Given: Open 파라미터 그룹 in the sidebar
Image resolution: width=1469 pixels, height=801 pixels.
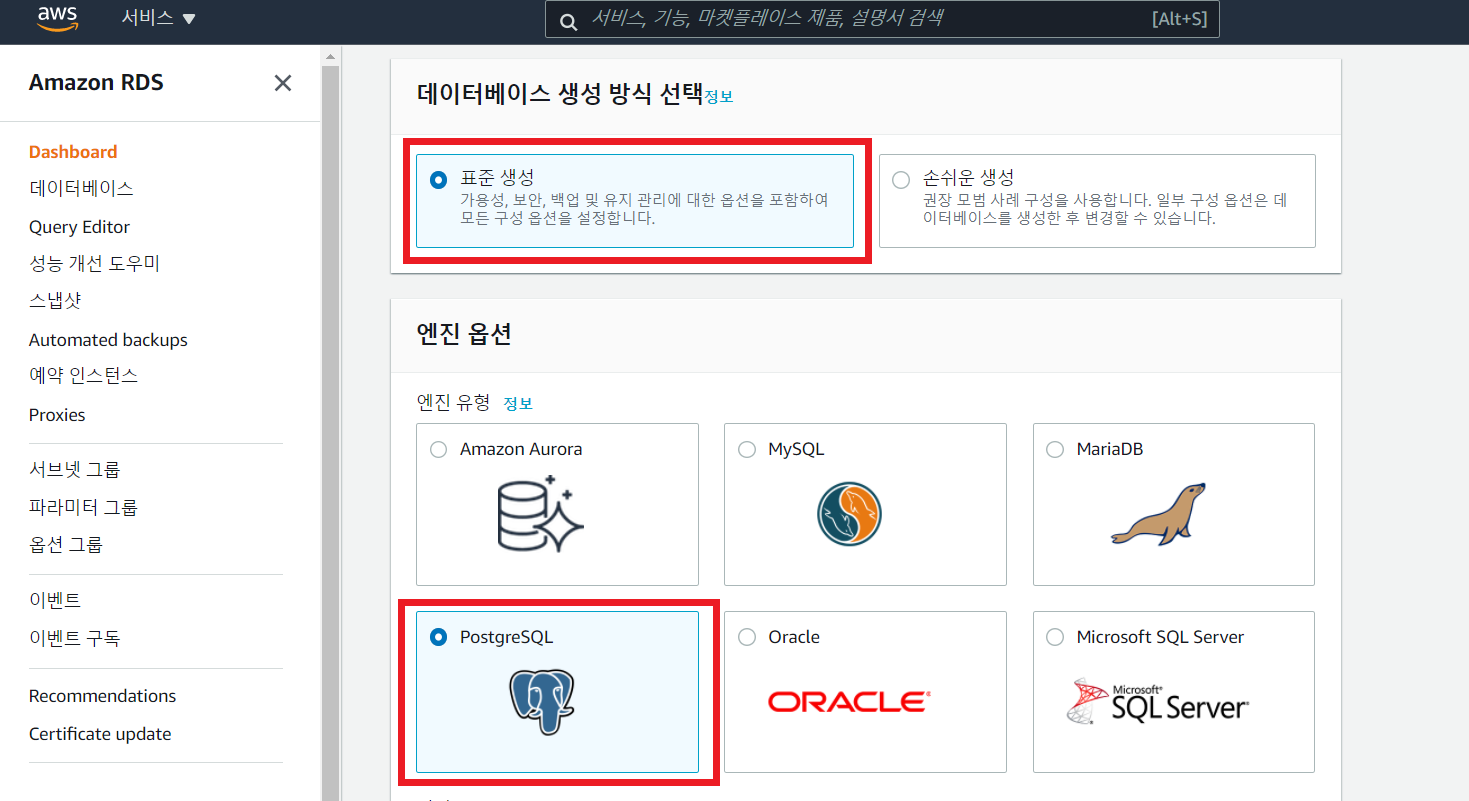Looking at the screenshot, I should pos(83,507).
